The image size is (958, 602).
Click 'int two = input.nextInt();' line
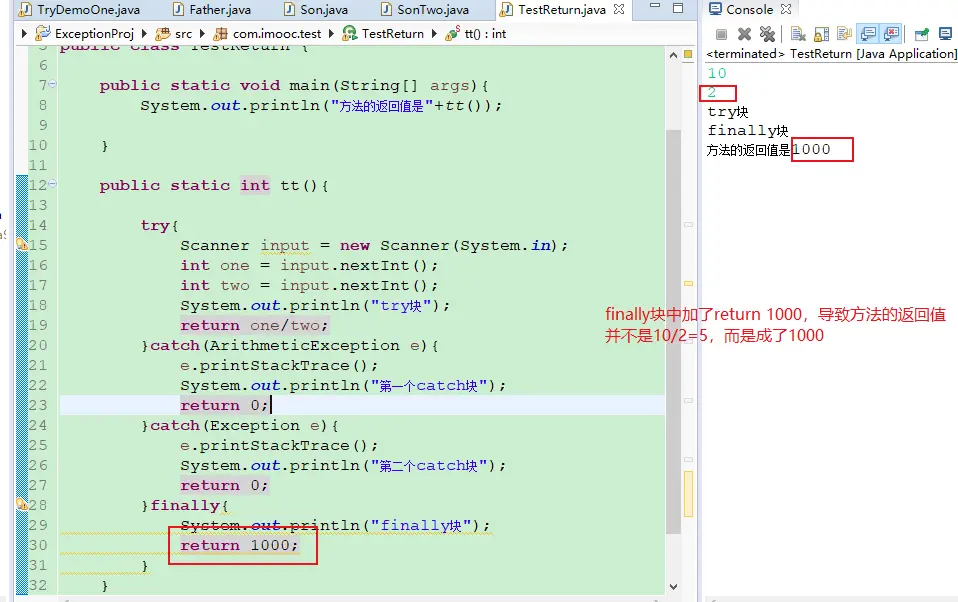click(309, 285)
